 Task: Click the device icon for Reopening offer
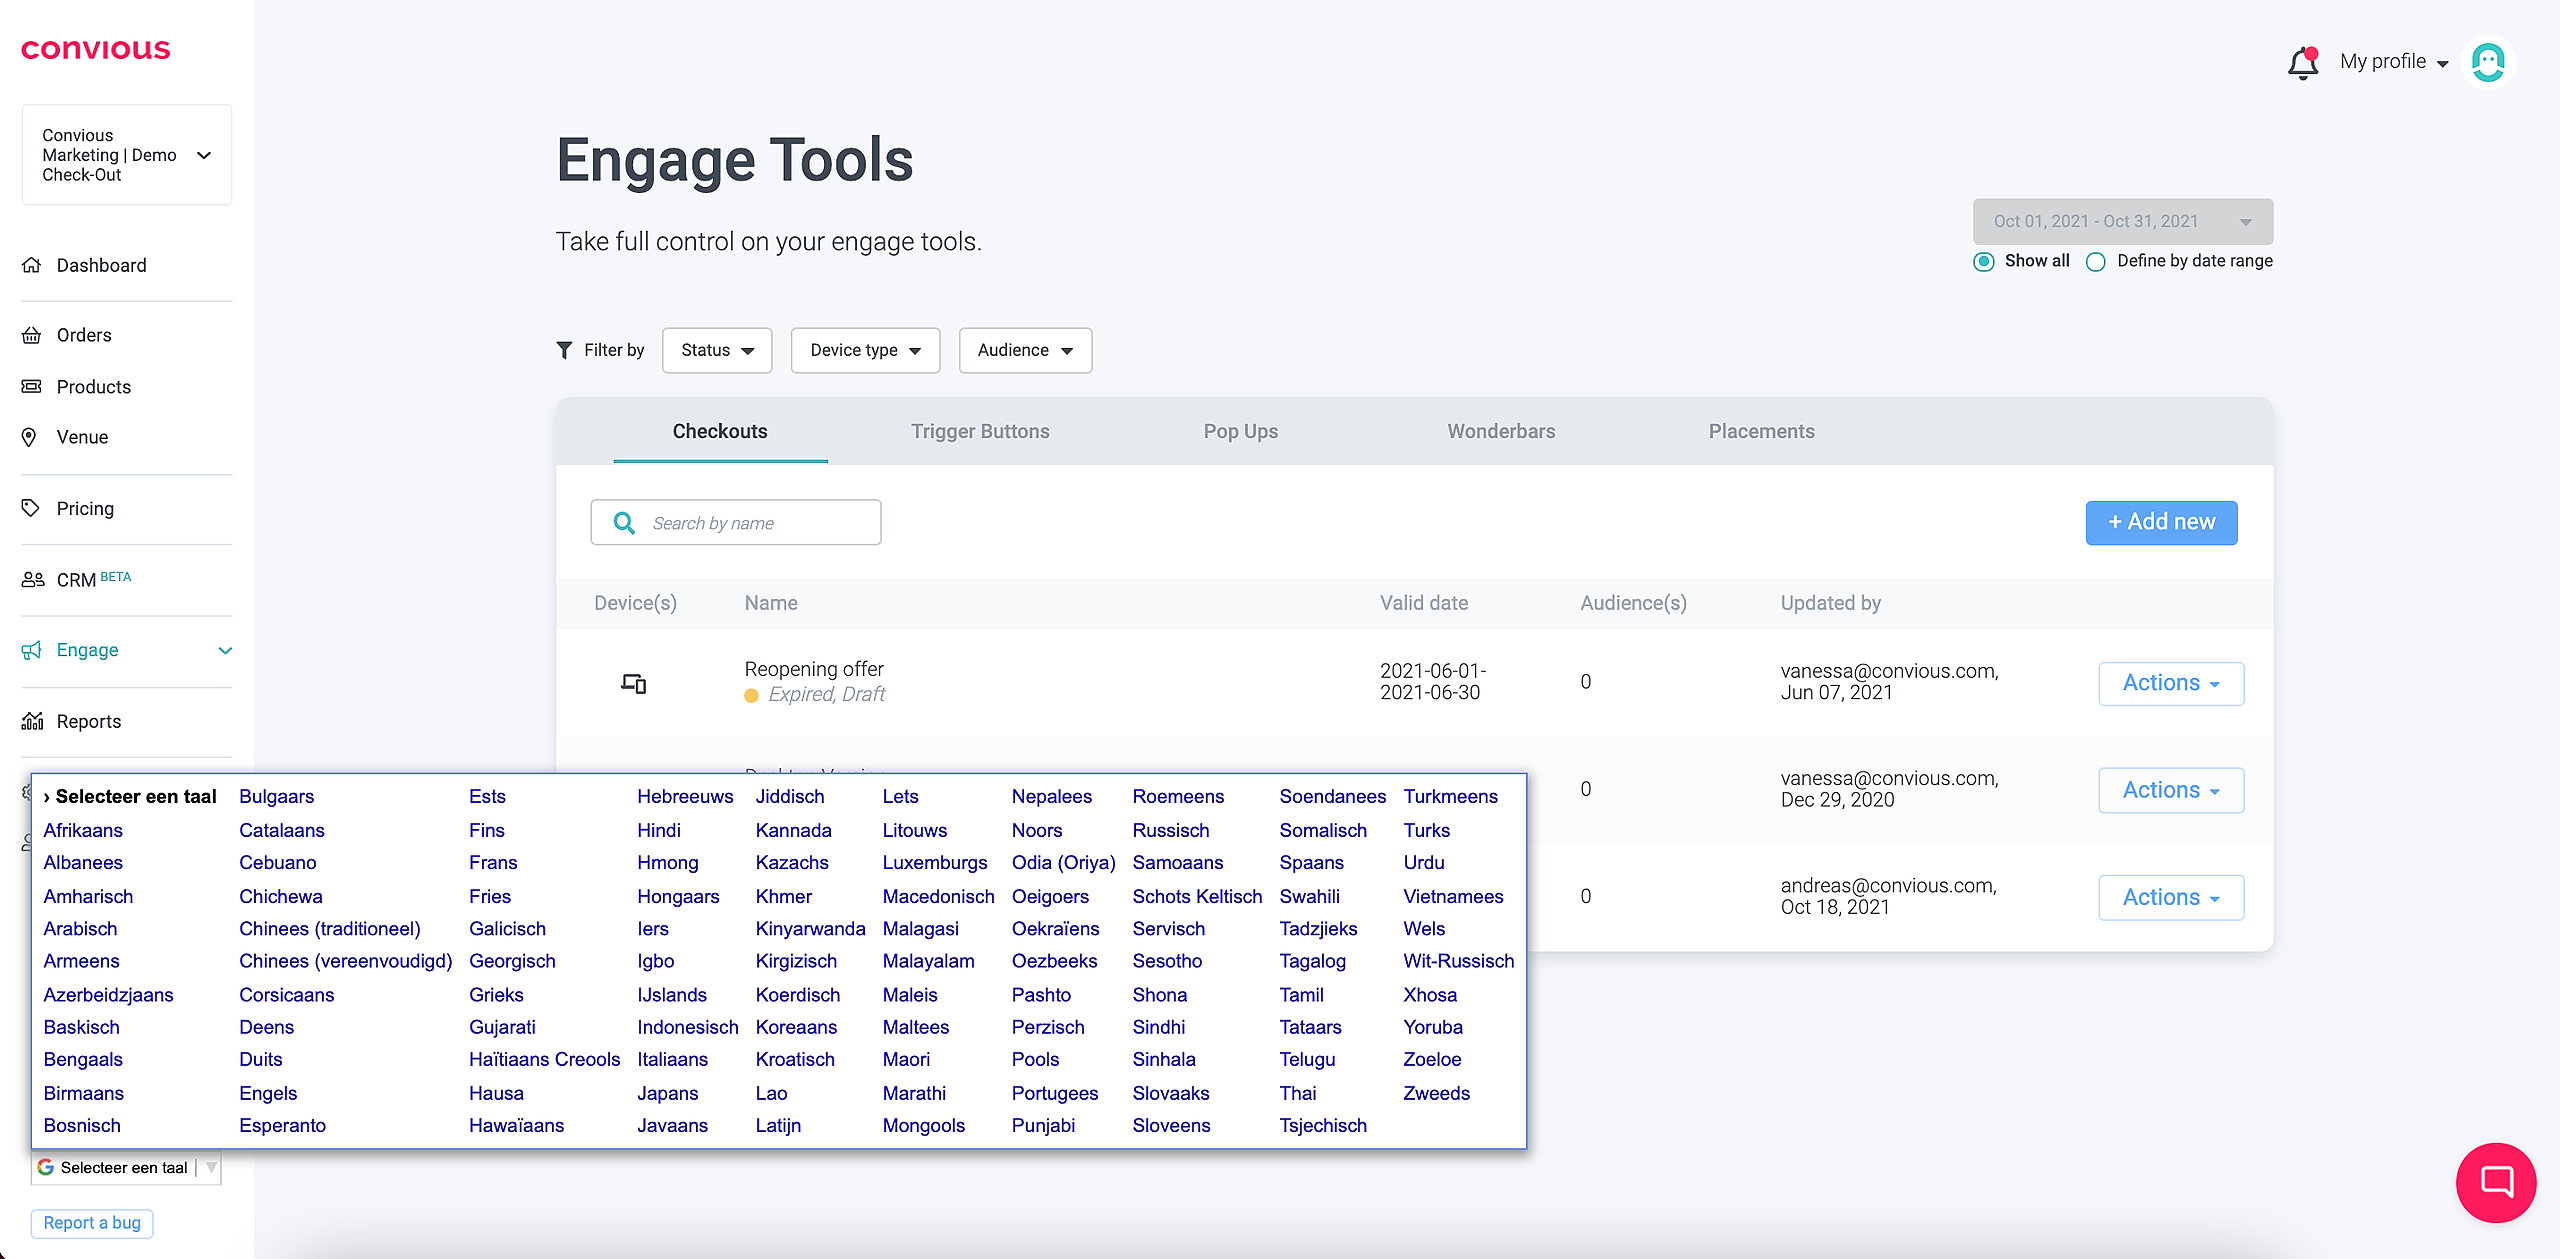(x=633, y=683)
